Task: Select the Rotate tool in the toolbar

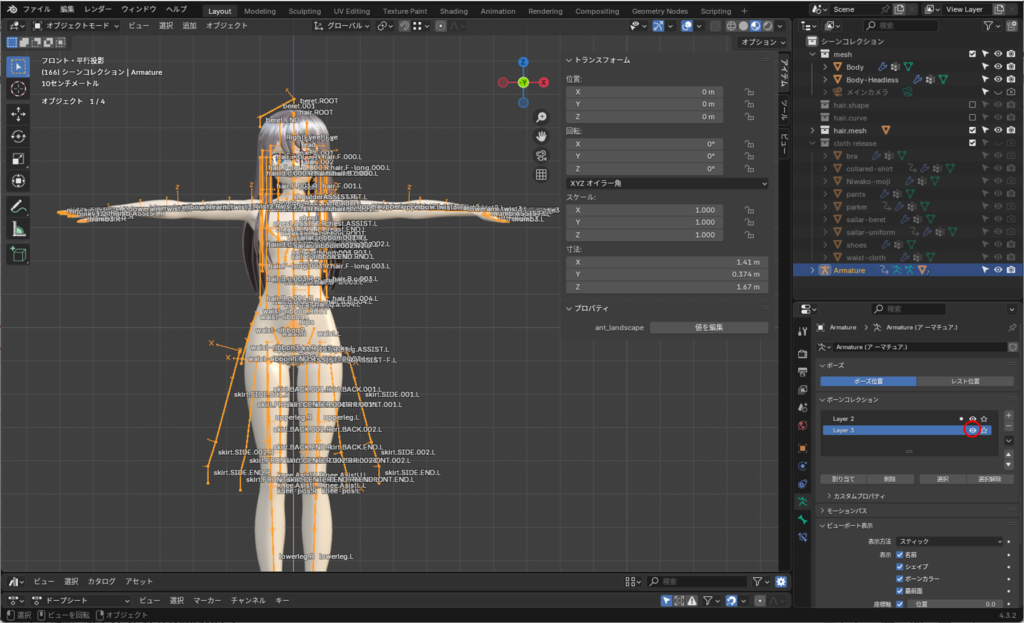Action: click(x=18, y=136)
